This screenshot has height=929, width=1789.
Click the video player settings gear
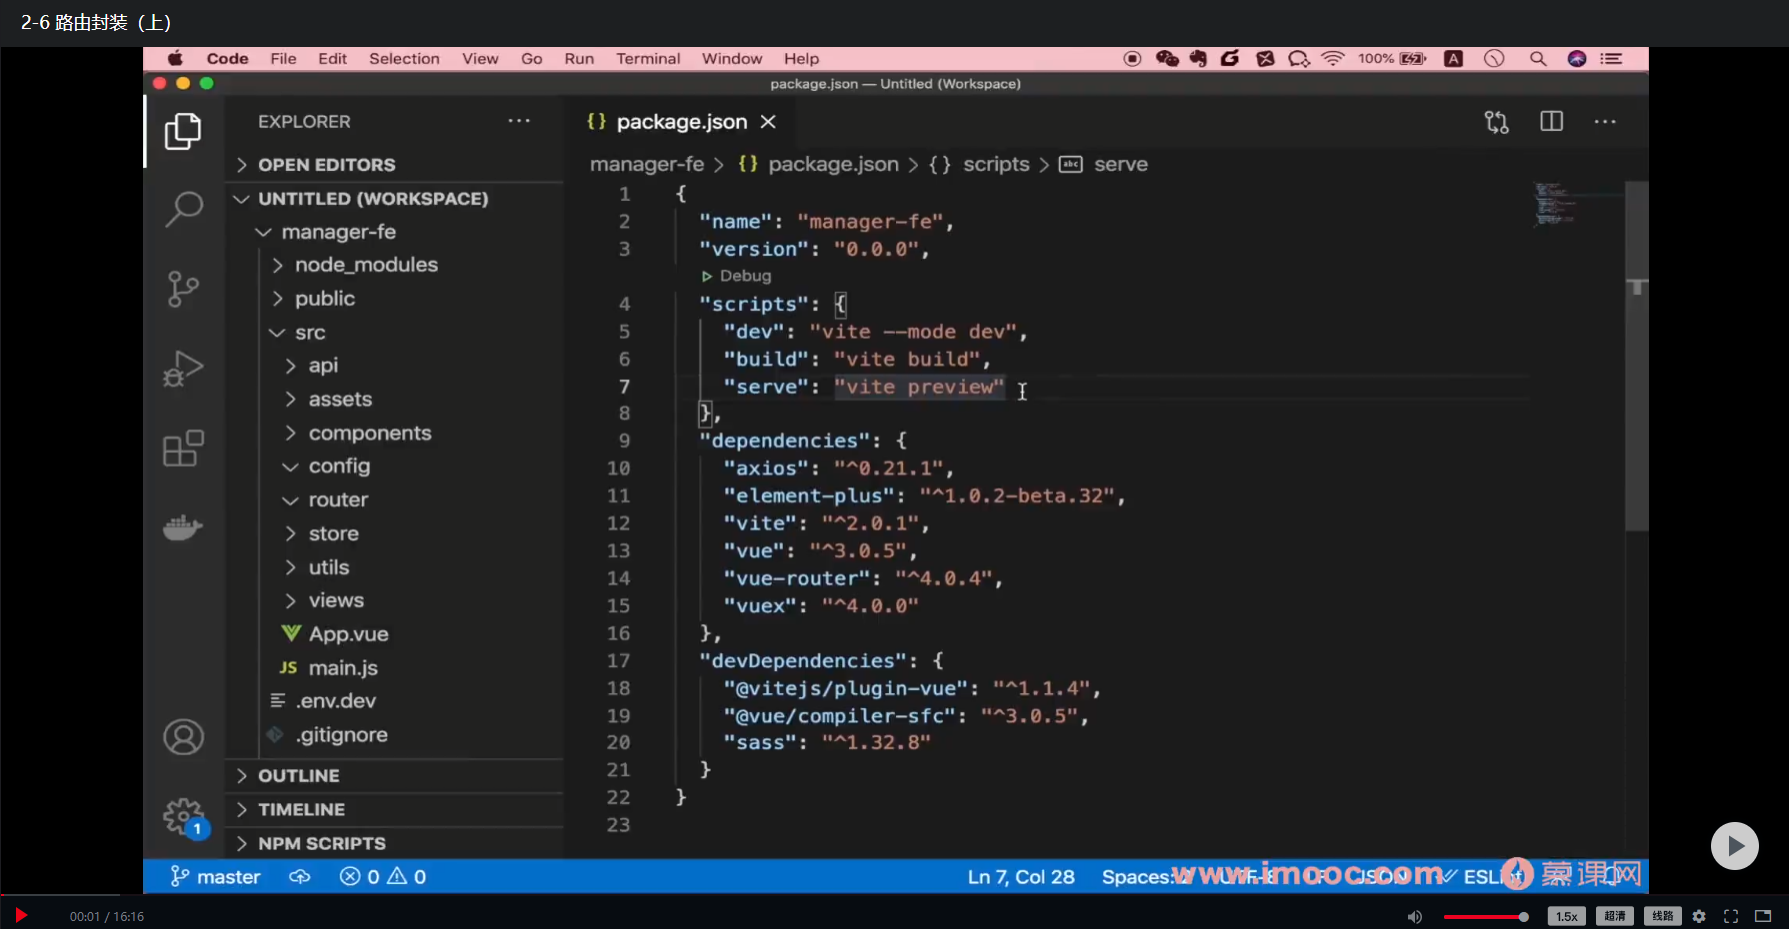coord(1699,916)
